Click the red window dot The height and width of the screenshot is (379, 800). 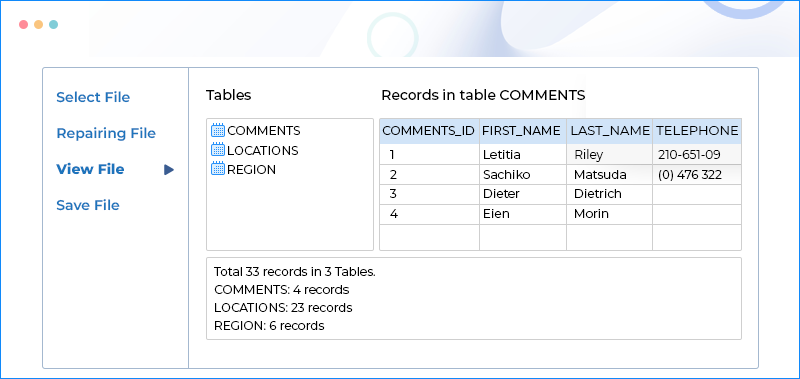point(23,24)
